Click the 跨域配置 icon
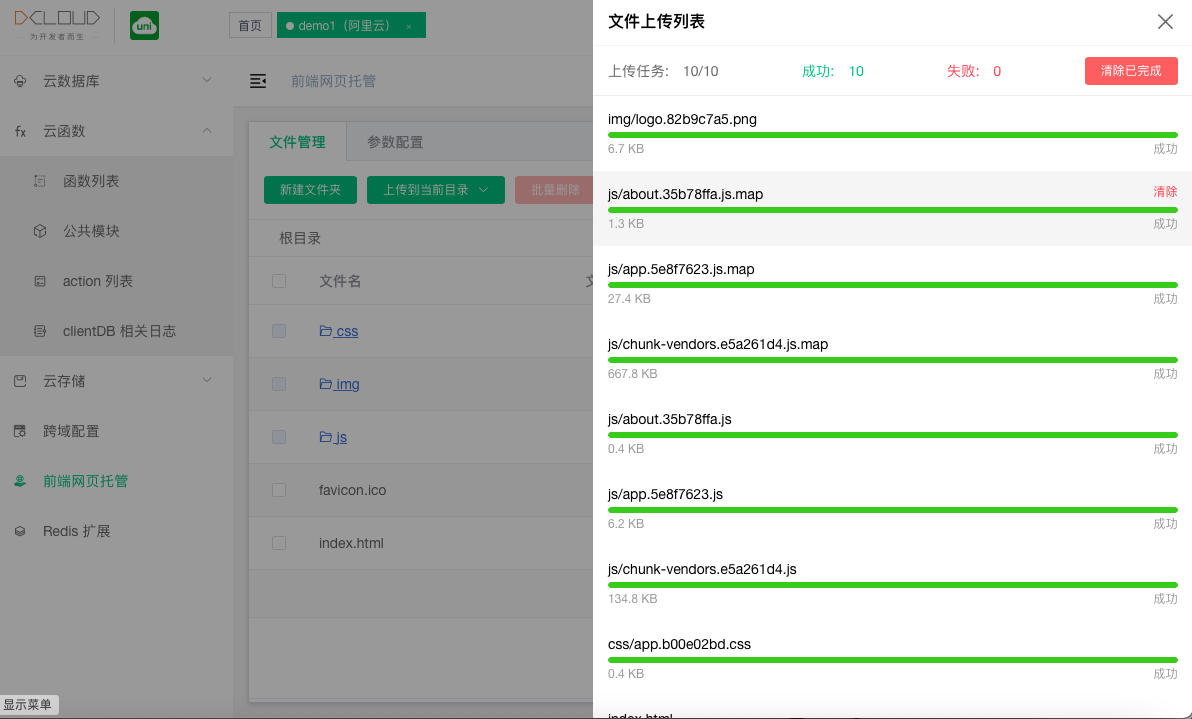 click(21, 431)
